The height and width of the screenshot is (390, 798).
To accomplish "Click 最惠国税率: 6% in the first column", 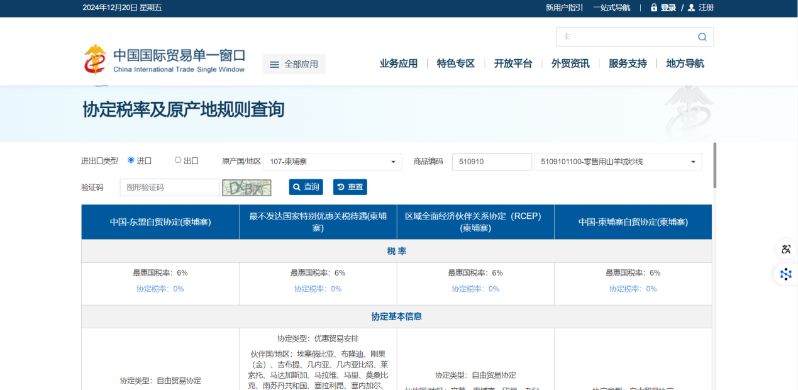I will coord(160,273).
